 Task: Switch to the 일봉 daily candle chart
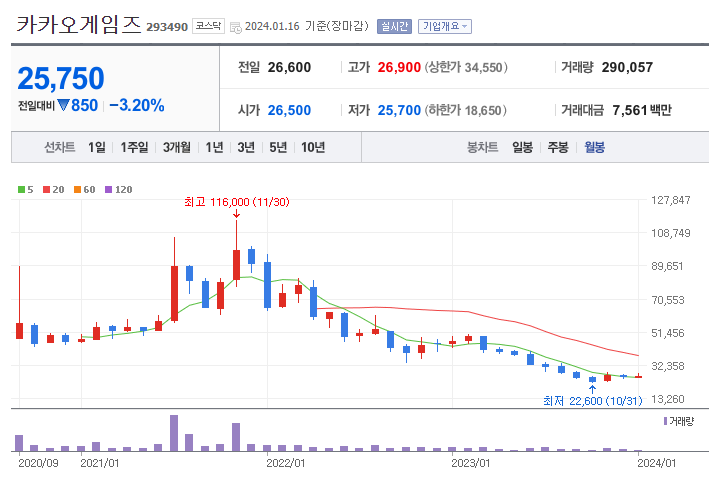(522, 147)
